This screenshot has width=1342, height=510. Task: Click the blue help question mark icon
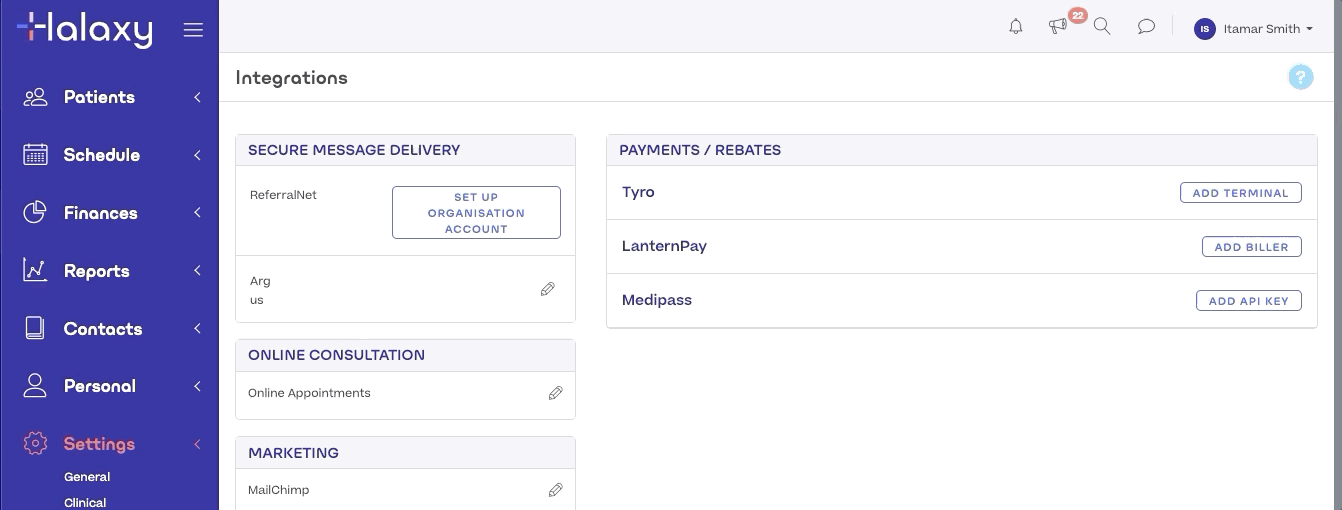1300,77
